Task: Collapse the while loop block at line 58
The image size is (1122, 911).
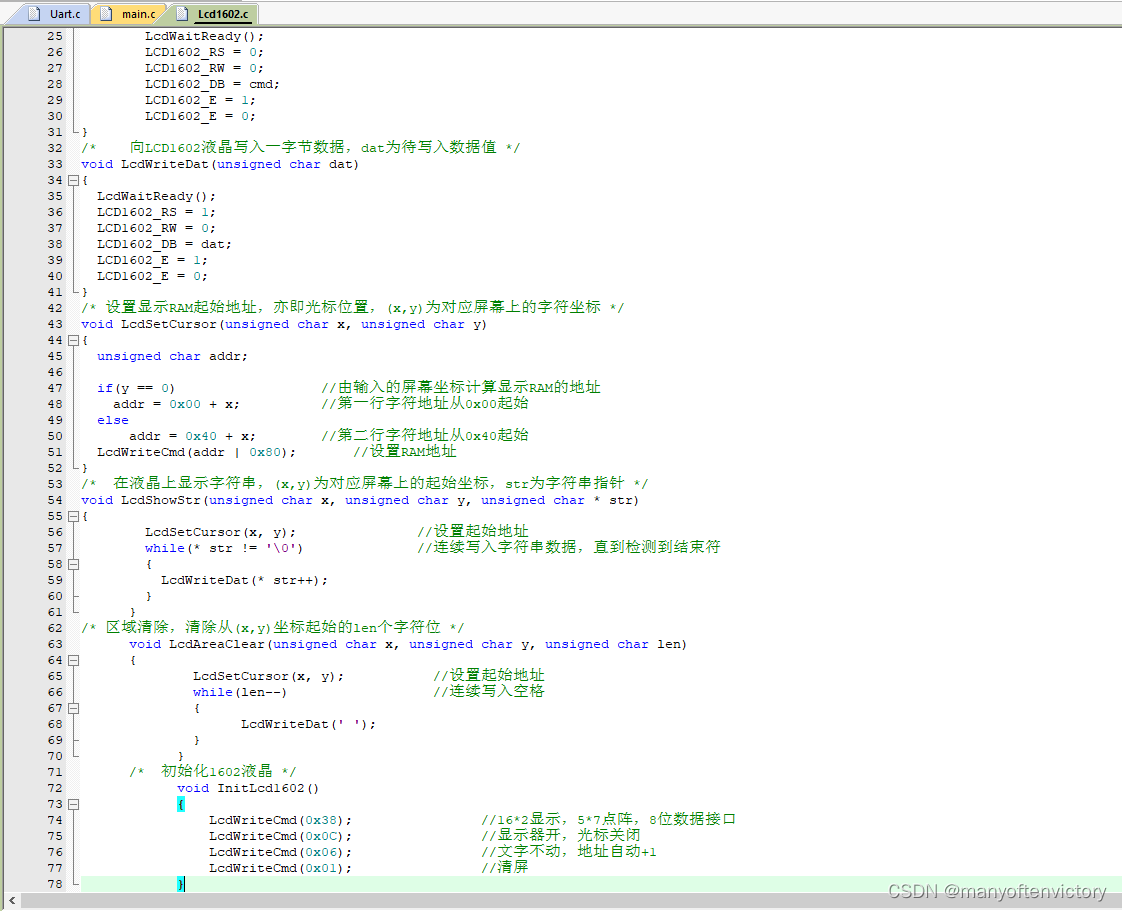Action: tap(73, 564)
